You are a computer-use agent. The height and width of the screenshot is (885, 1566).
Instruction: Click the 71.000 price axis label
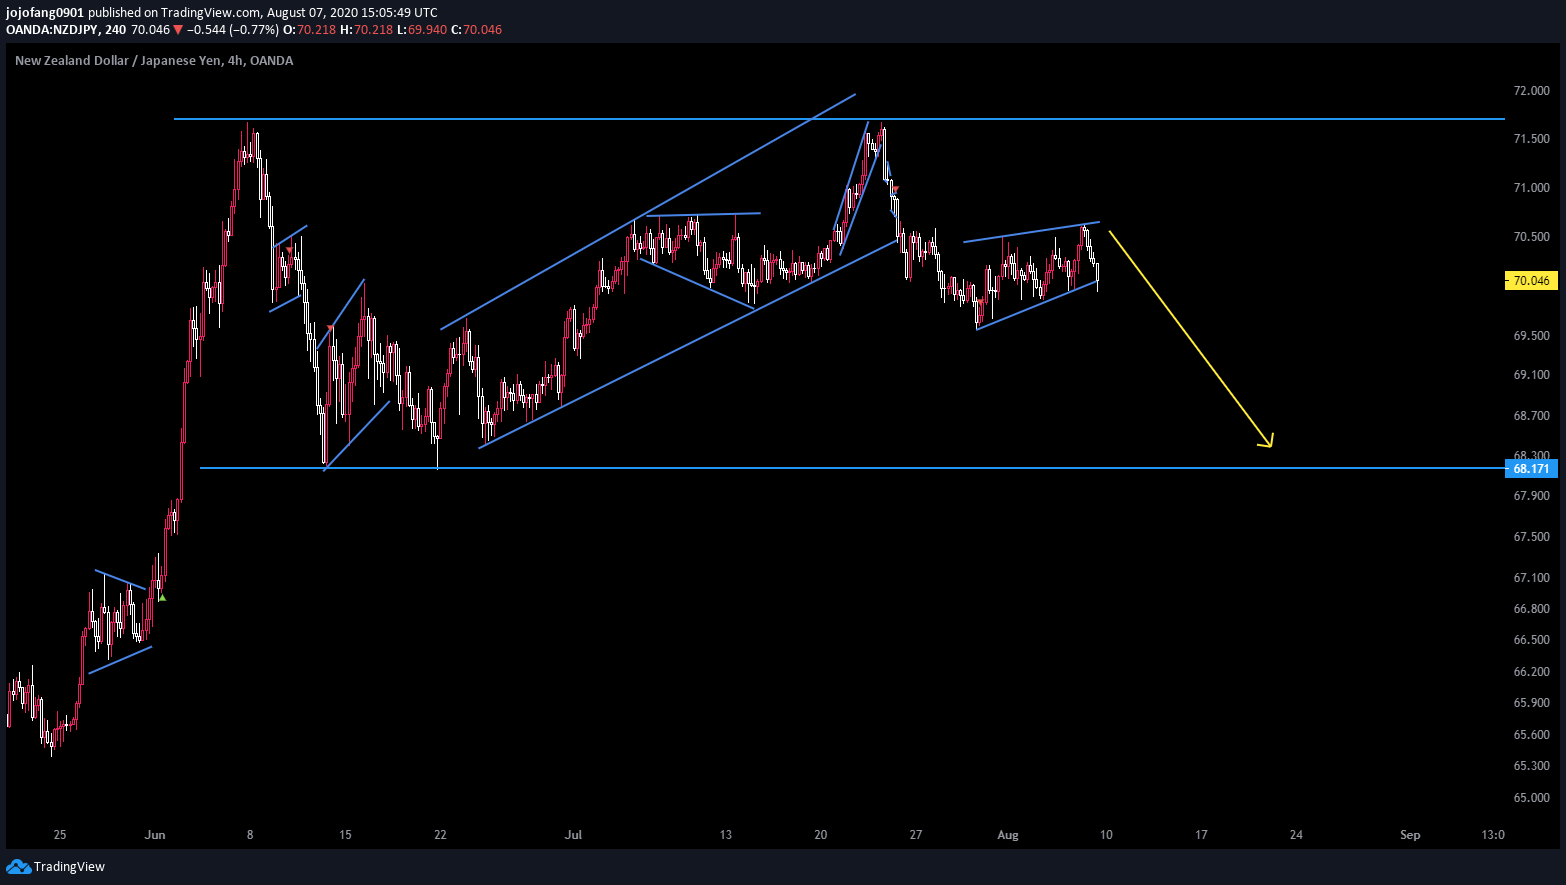1531,188
